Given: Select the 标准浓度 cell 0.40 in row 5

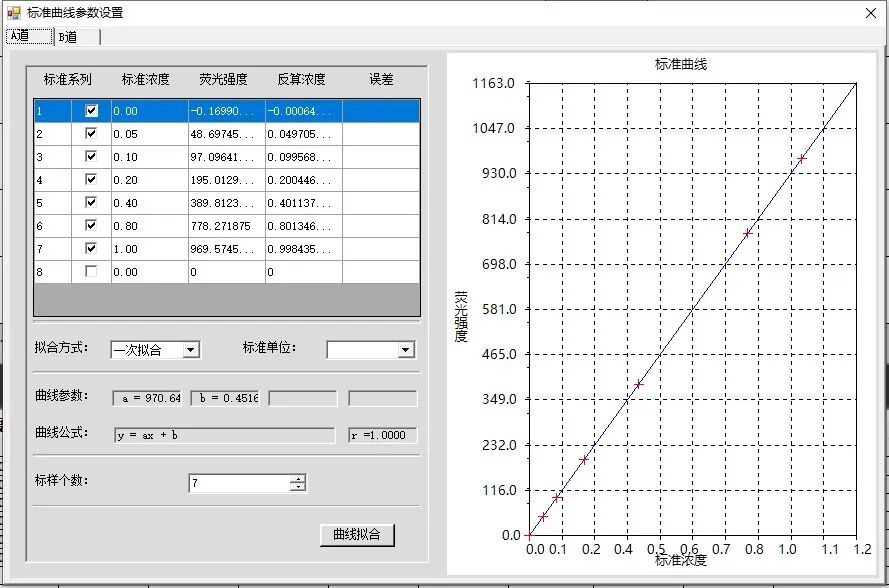Looking at the screenshot, I should 150,203.
